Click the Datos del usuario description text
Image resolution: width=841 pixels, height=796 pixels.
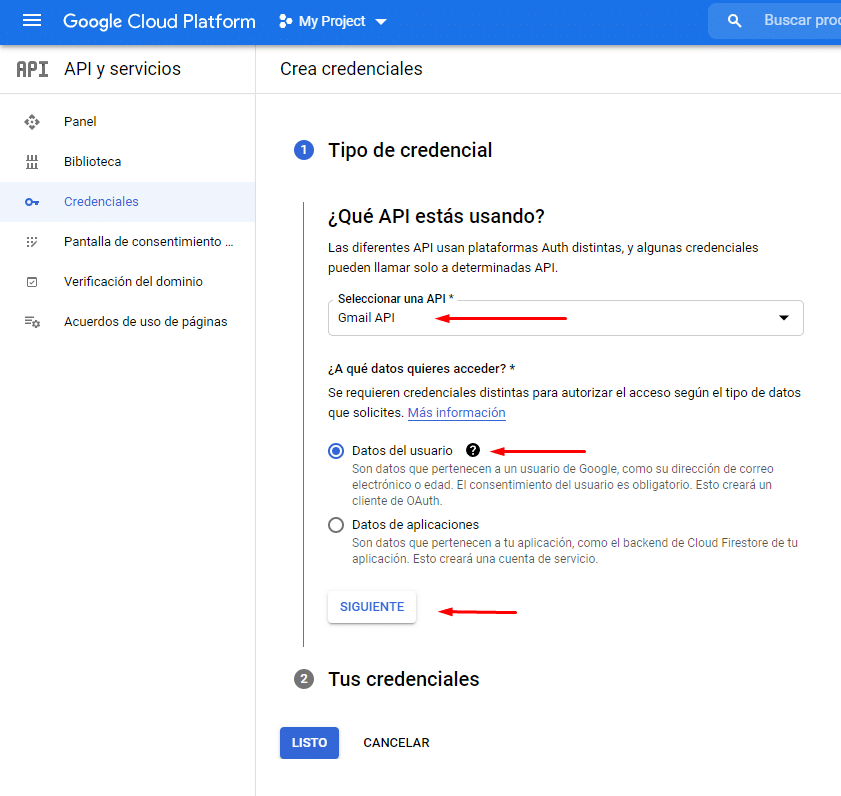tap(563, 485)
